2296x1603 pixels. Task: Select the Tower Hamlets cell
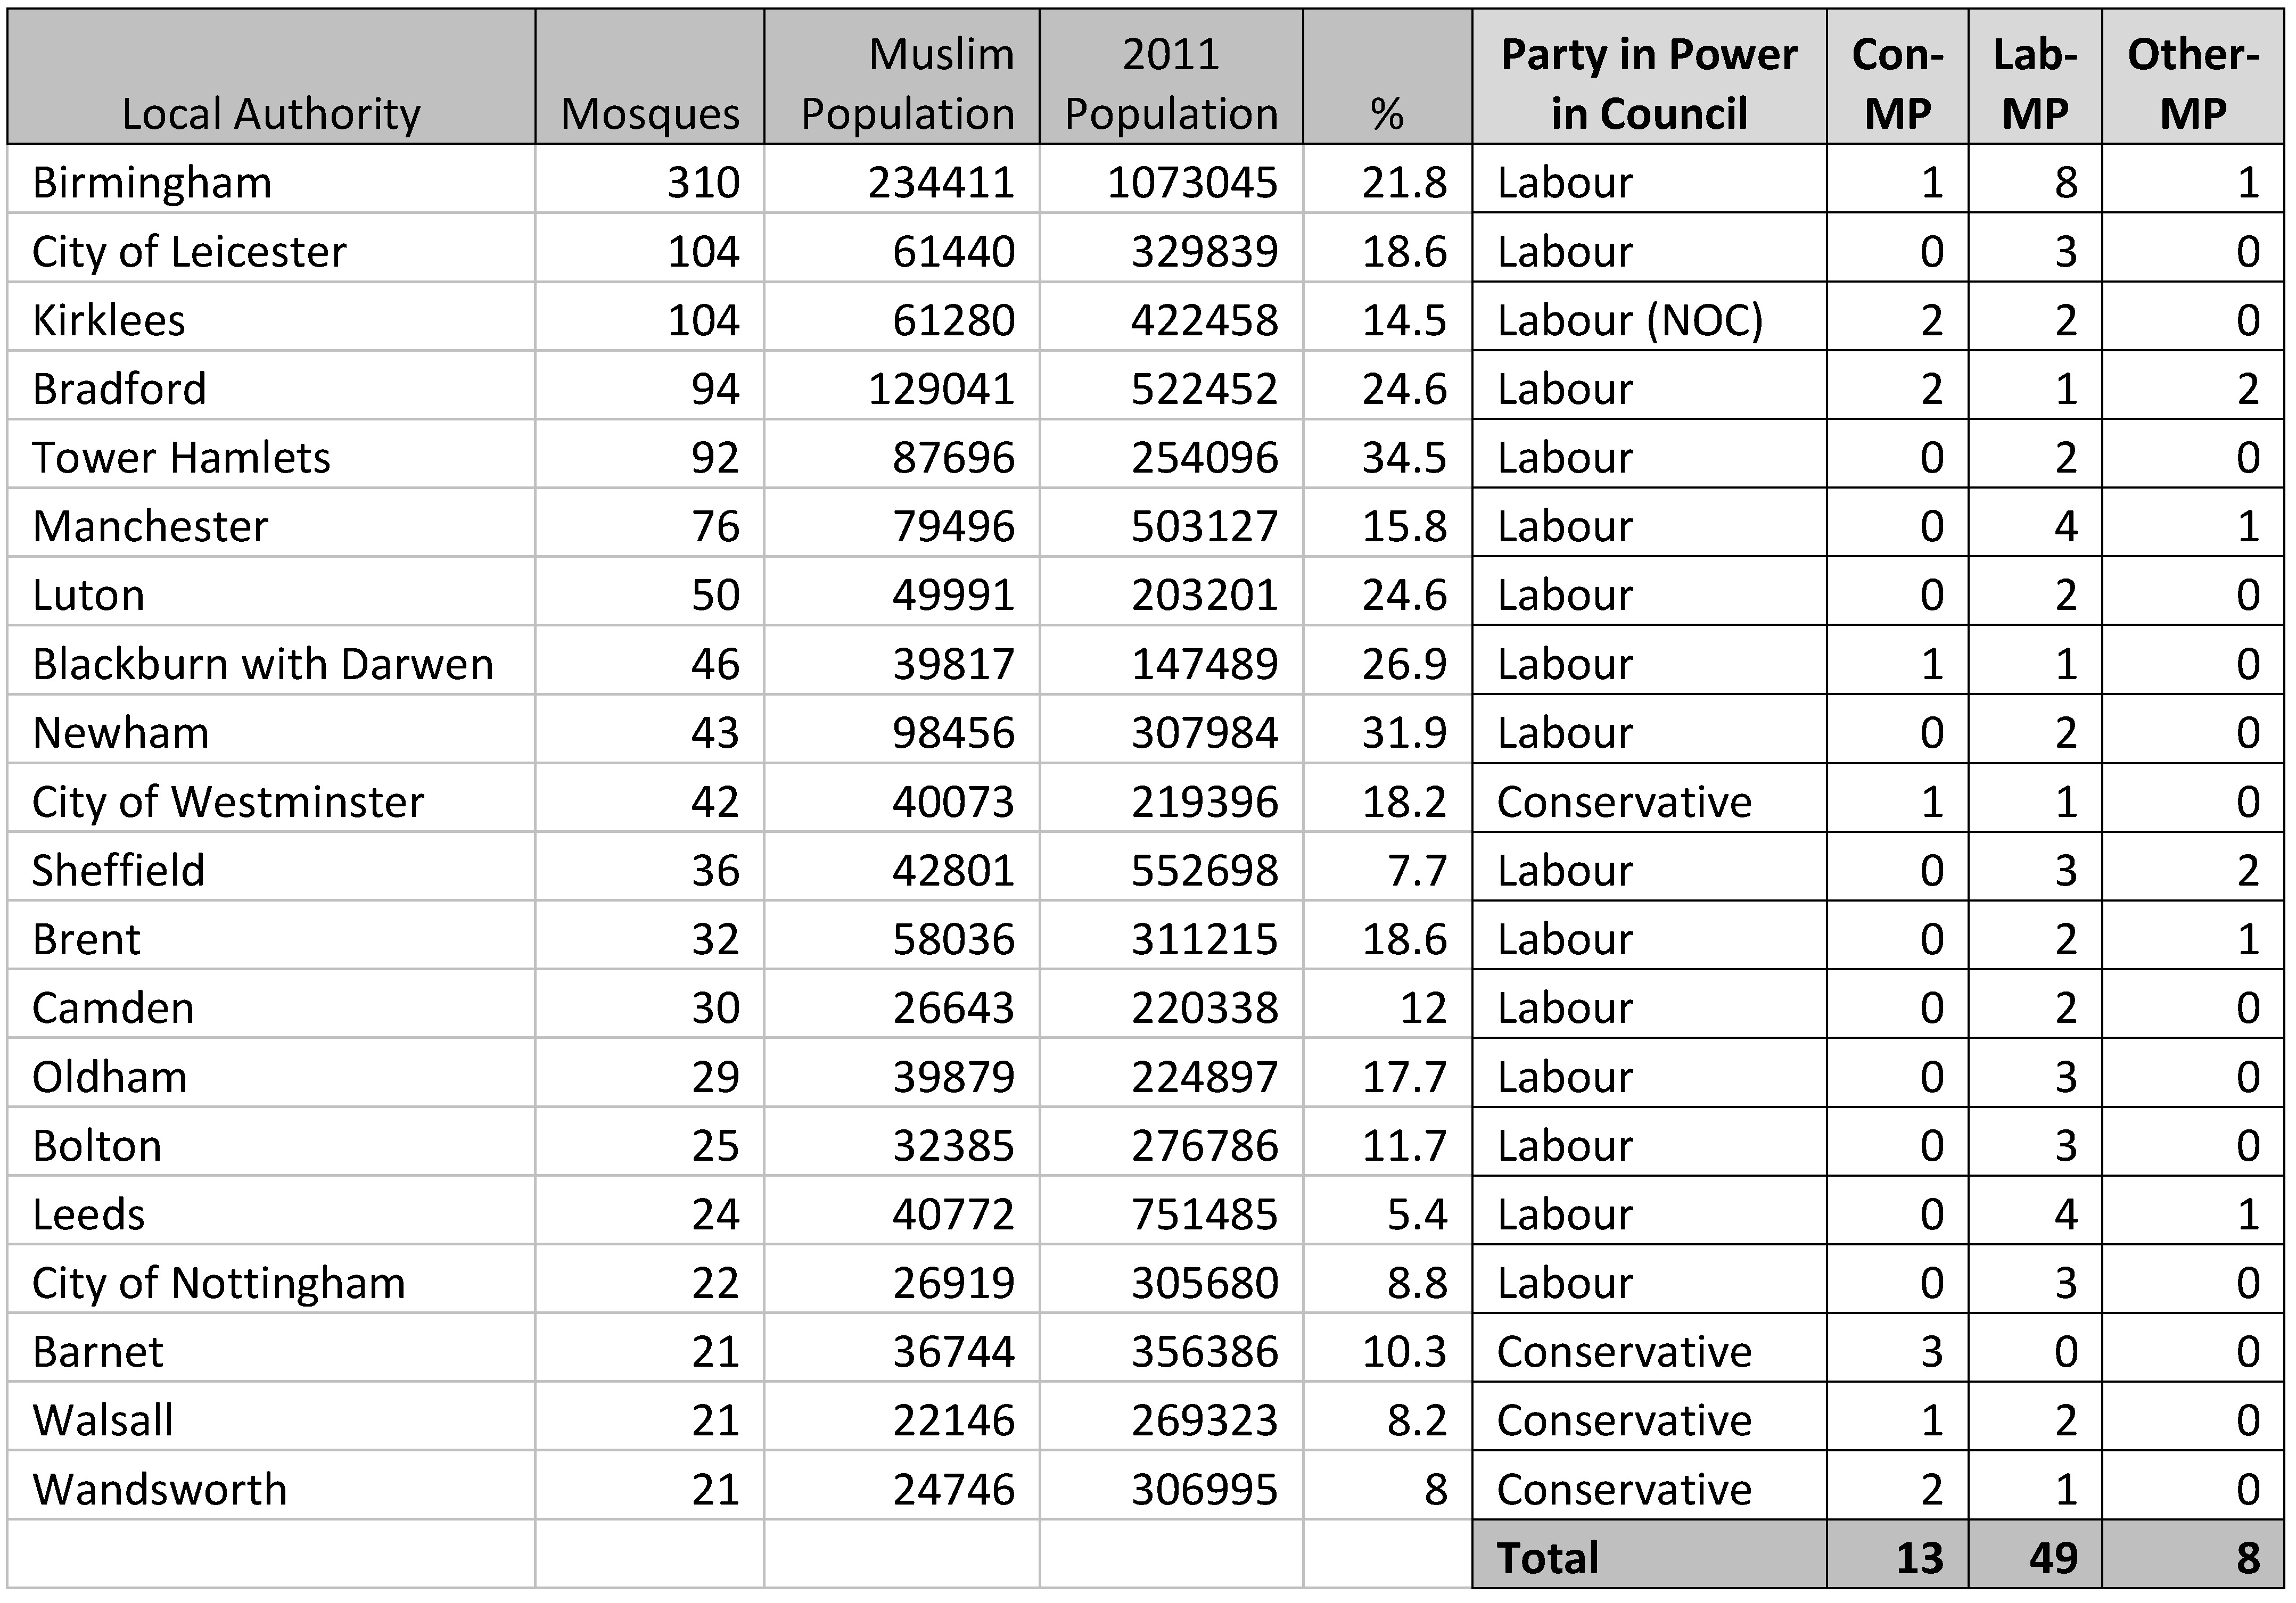click(x=181, y=457)
